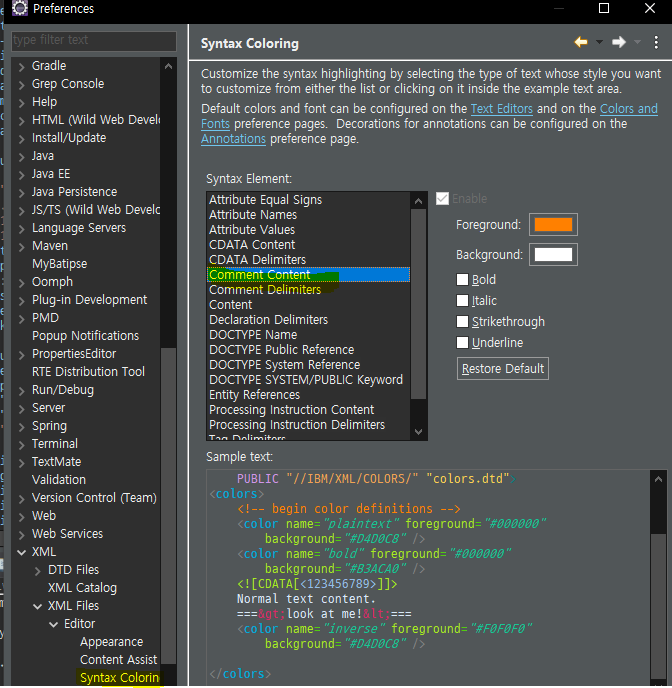Close the Preferences window

click(x=650, y=8)
